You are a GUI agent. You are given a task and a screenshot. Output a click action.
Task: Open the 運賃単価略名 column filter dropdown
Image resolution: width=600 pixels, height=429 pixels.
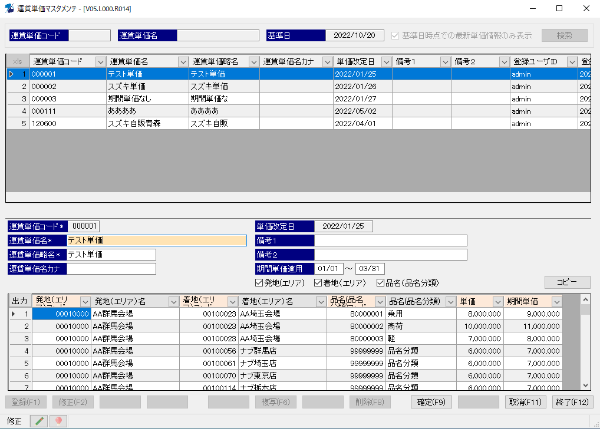coord(254,62)
